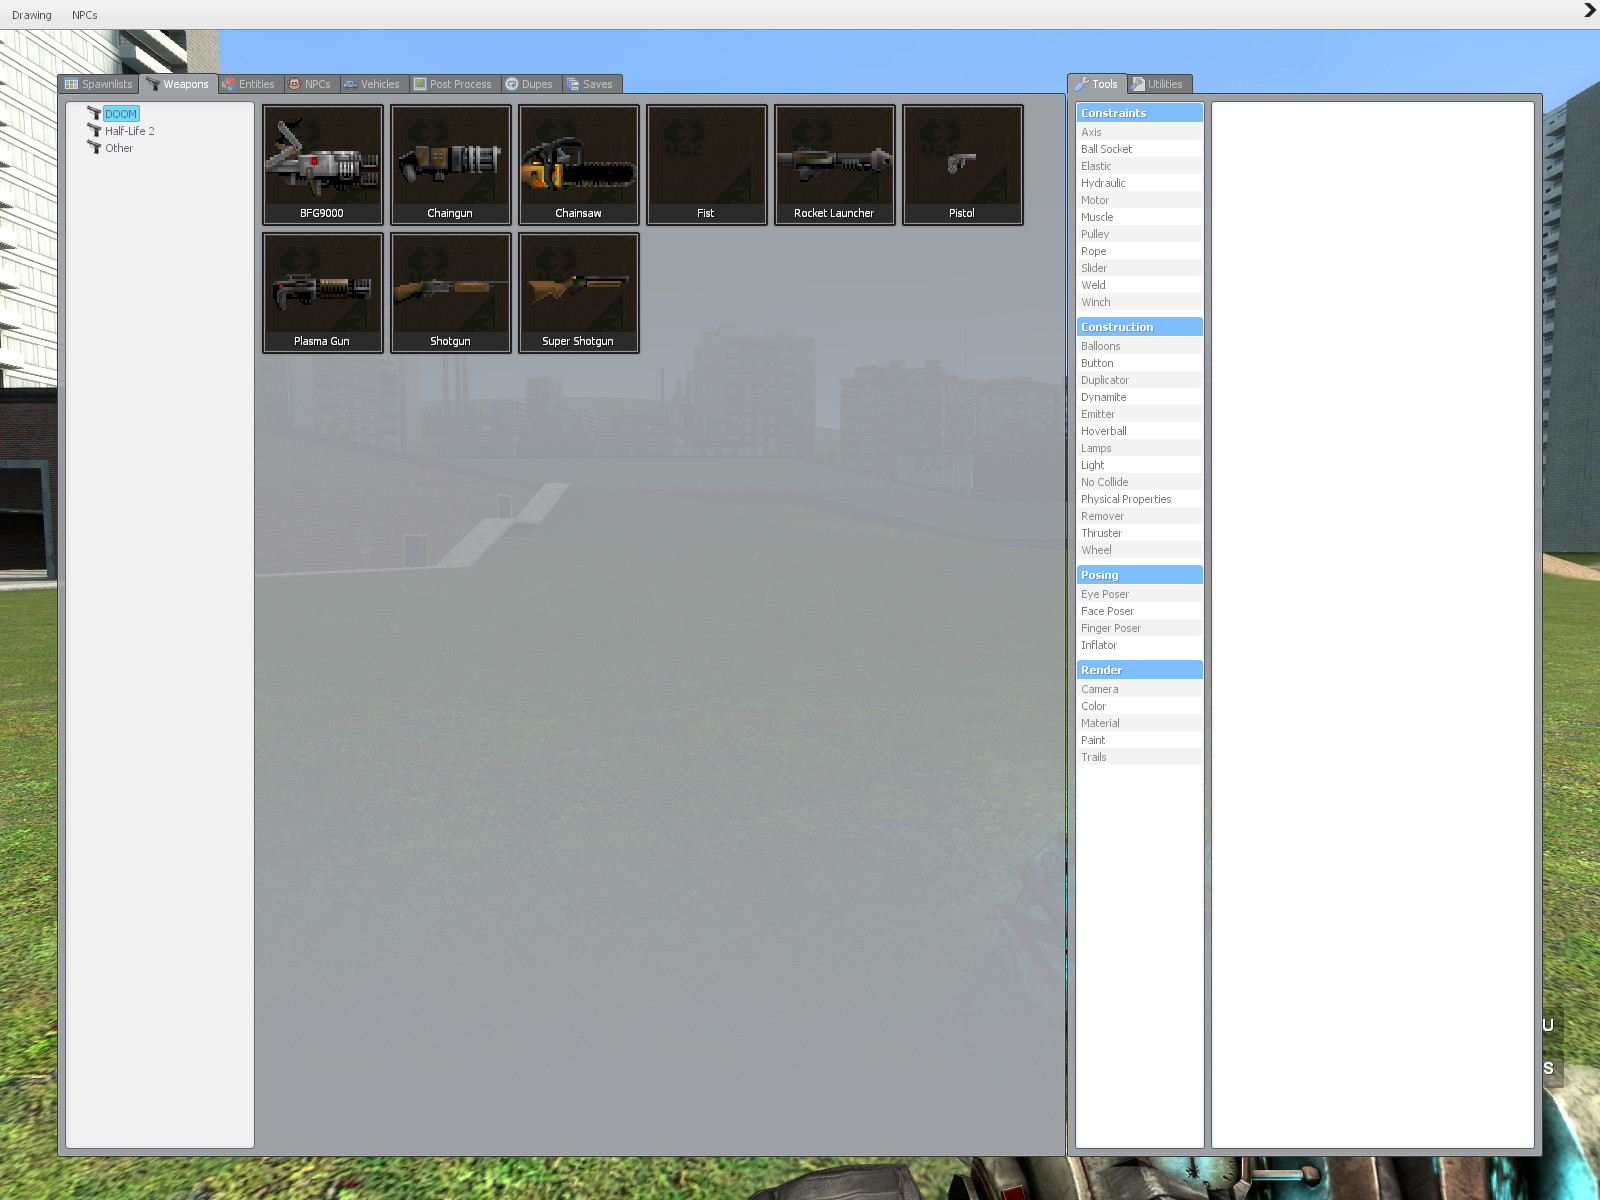Image resolution: width=1600 pixels, height=1200 pixels.
Task: Pick the Hoverball tool
Action: [x=1140, y=431]
